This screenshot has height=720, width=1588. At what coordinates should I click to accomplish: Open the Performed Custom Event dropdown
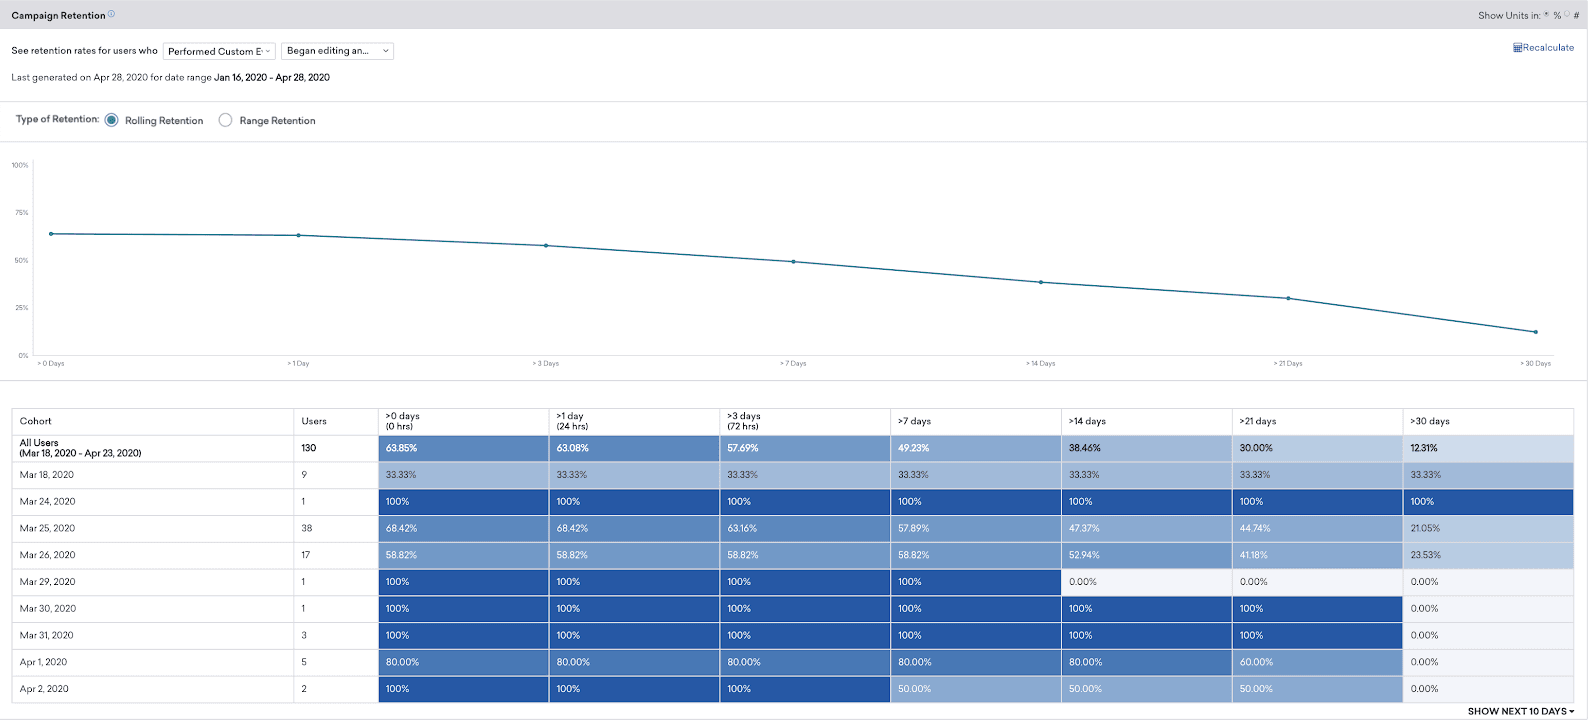pyautogui.click(x=219, y=51)
